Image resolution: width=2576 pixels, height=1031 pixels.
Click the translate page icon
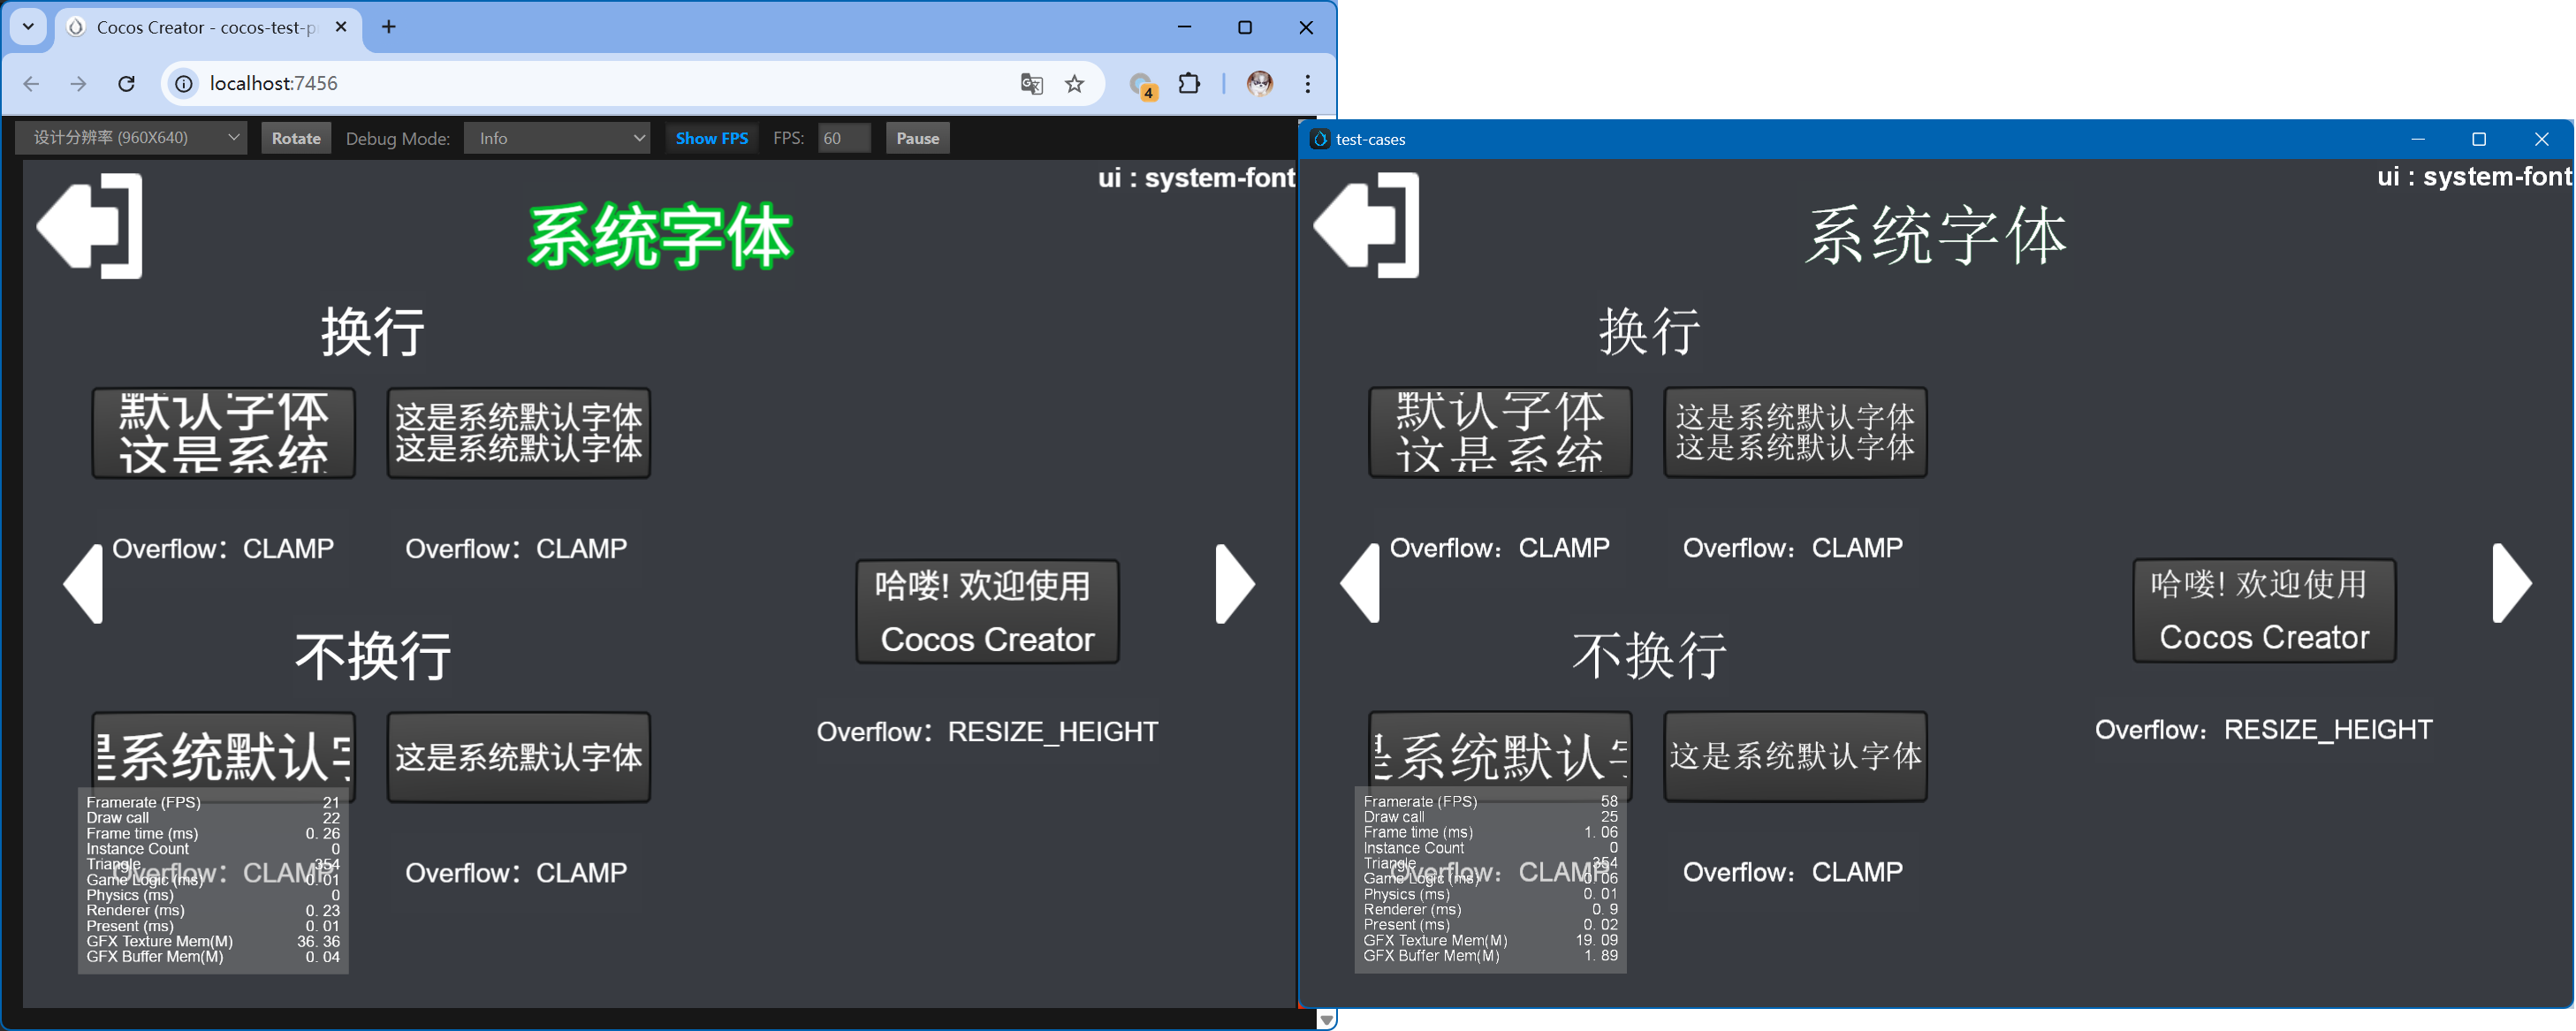click(x=1031, y=84)
